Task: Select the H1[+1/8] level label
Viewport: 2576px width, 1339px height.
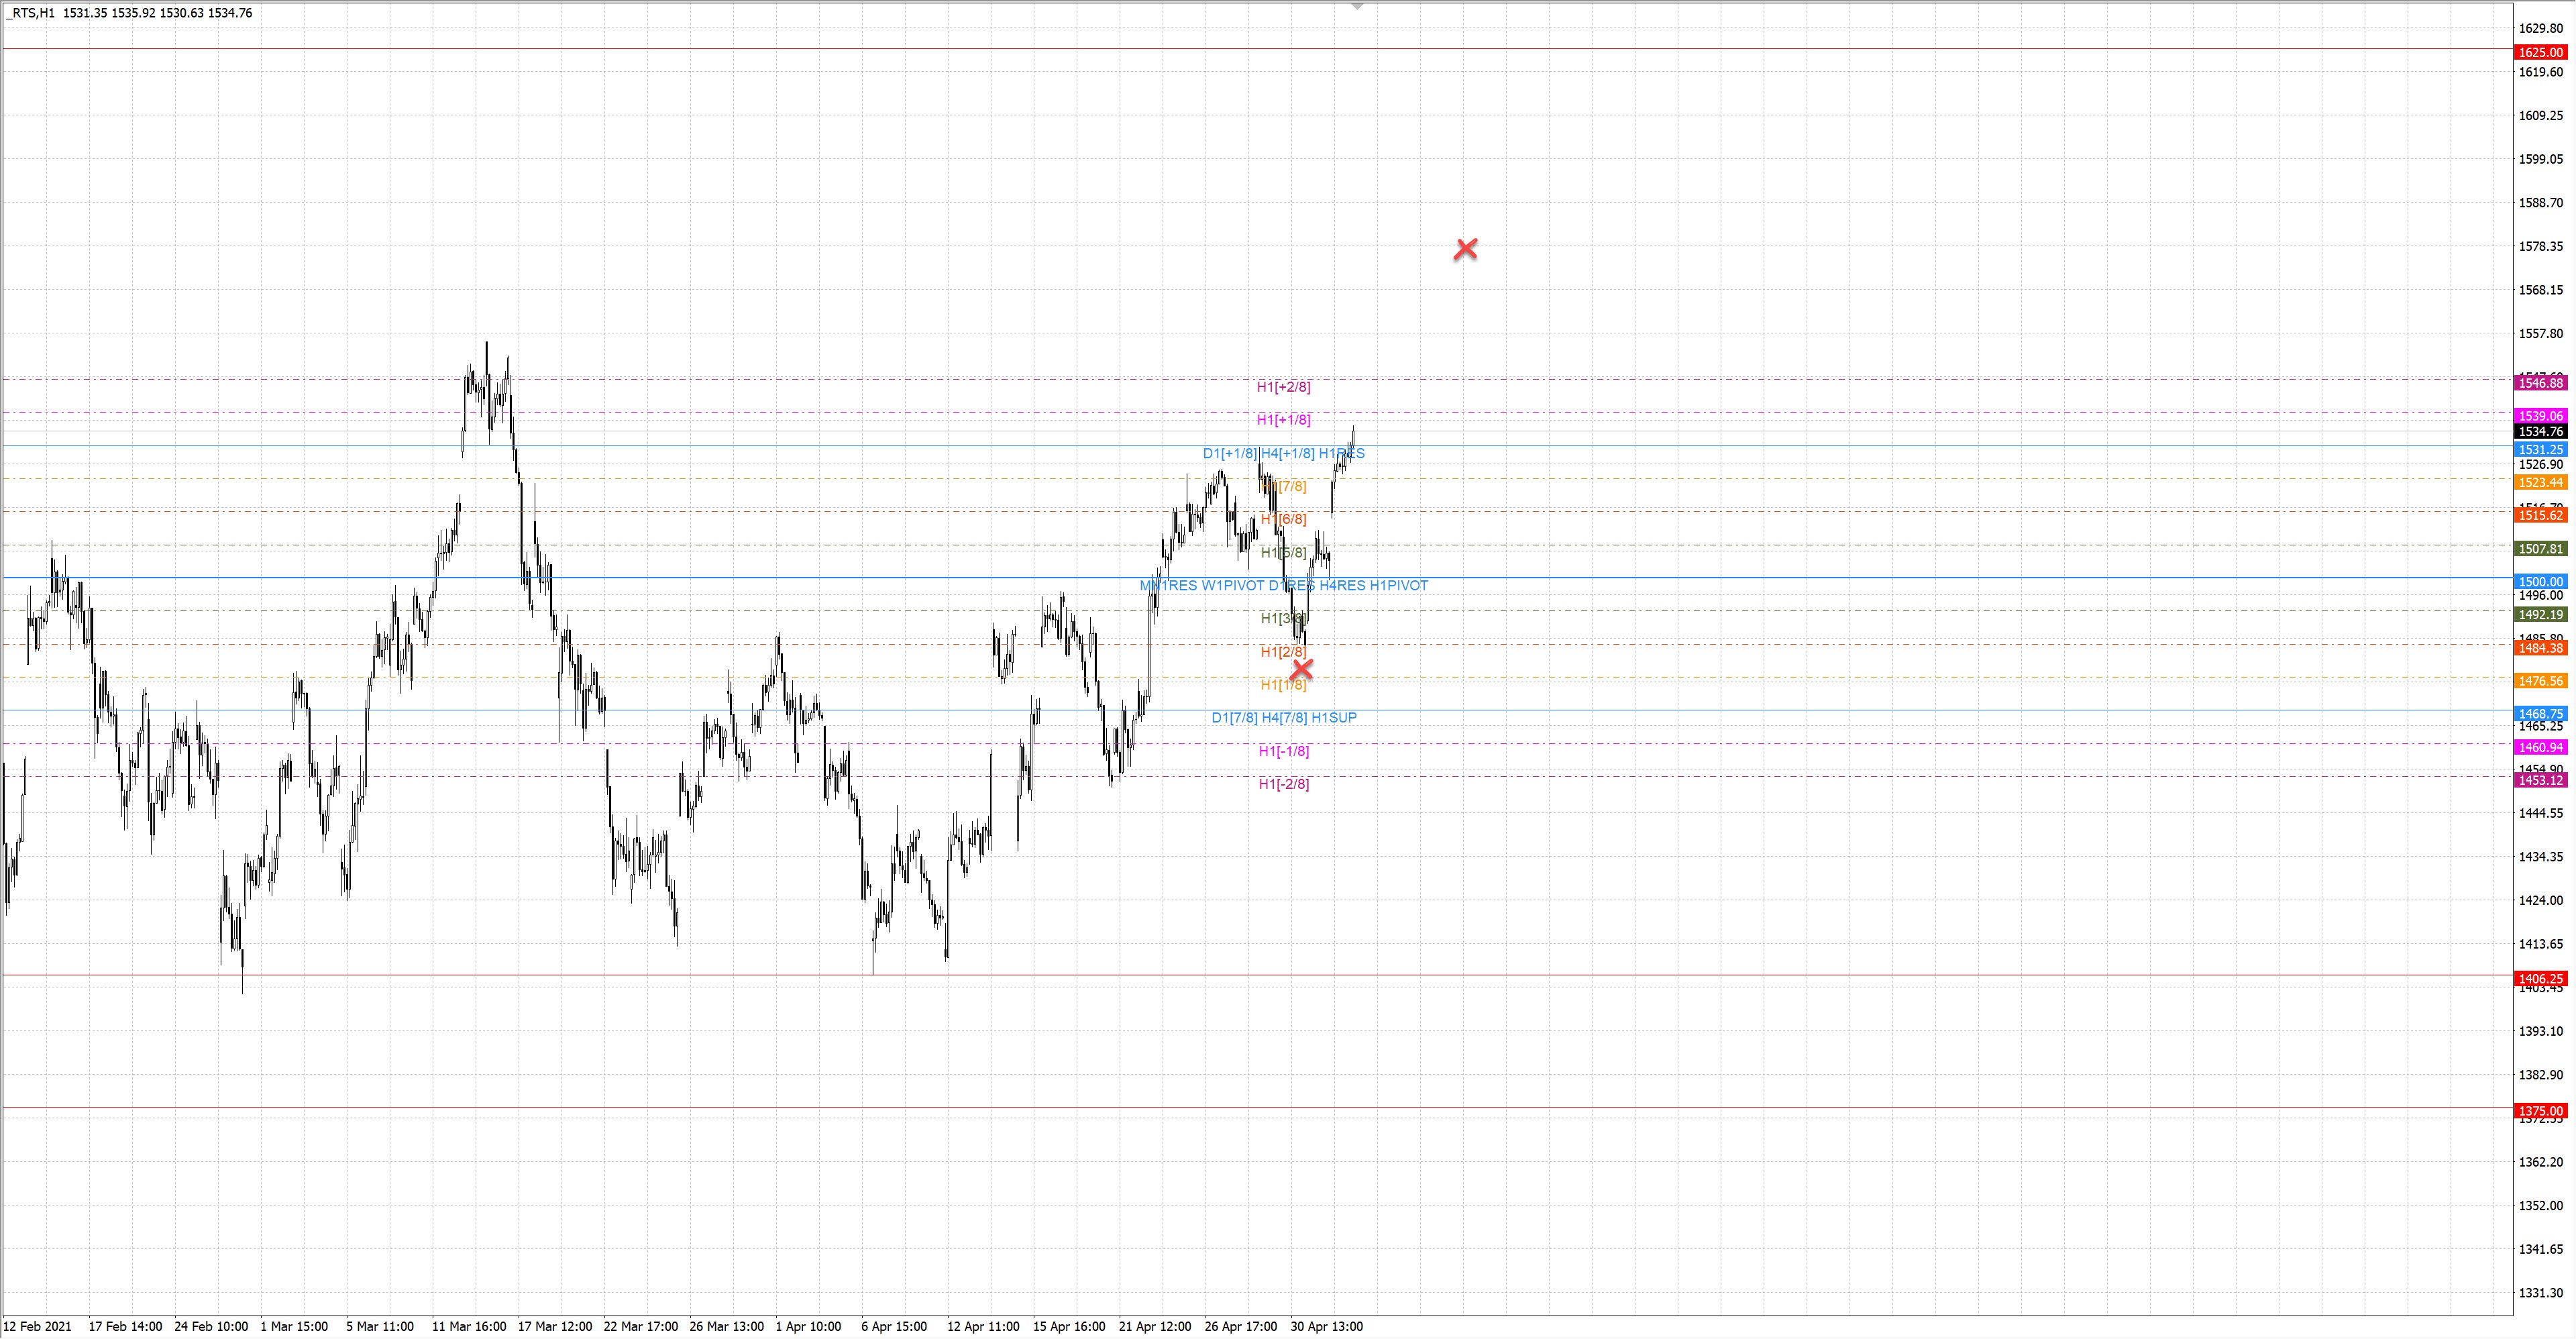Action: pyautogui.click(x=1283, y=420)
